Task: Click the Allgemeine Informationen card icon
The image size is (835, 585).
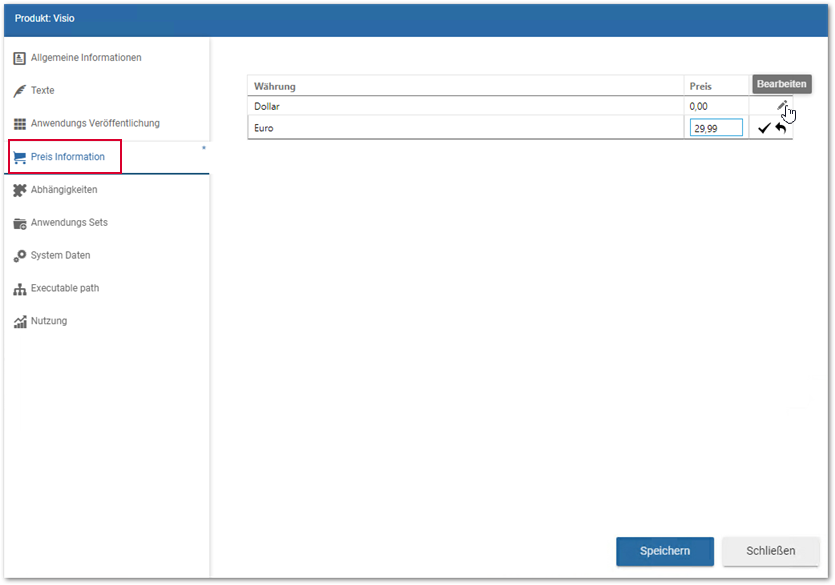Action: (x=19, y=58)
